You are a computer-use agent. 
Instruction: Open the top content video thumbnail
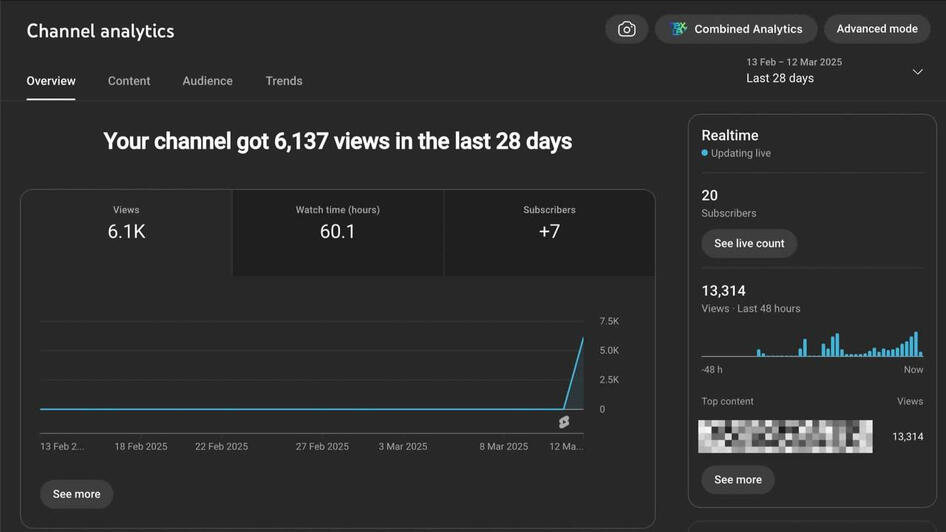click(x=785, y=437)
